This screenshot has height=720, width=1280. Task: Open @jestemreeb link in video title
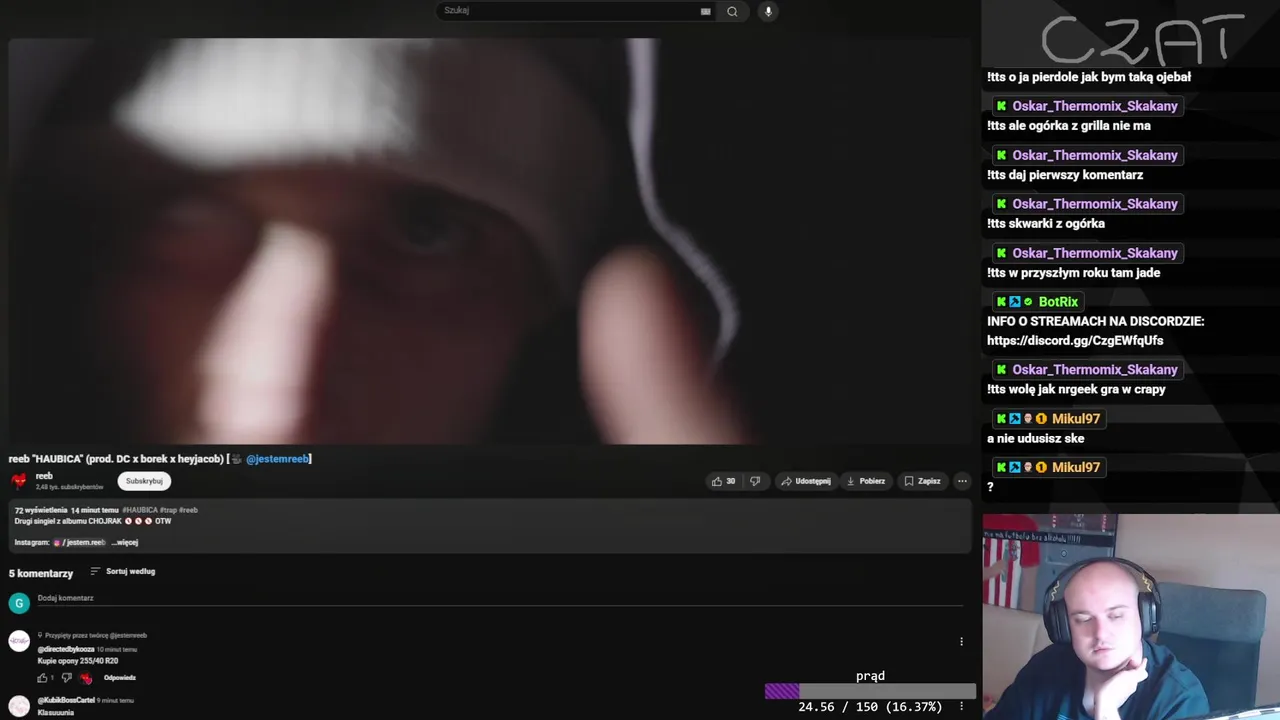277,459
